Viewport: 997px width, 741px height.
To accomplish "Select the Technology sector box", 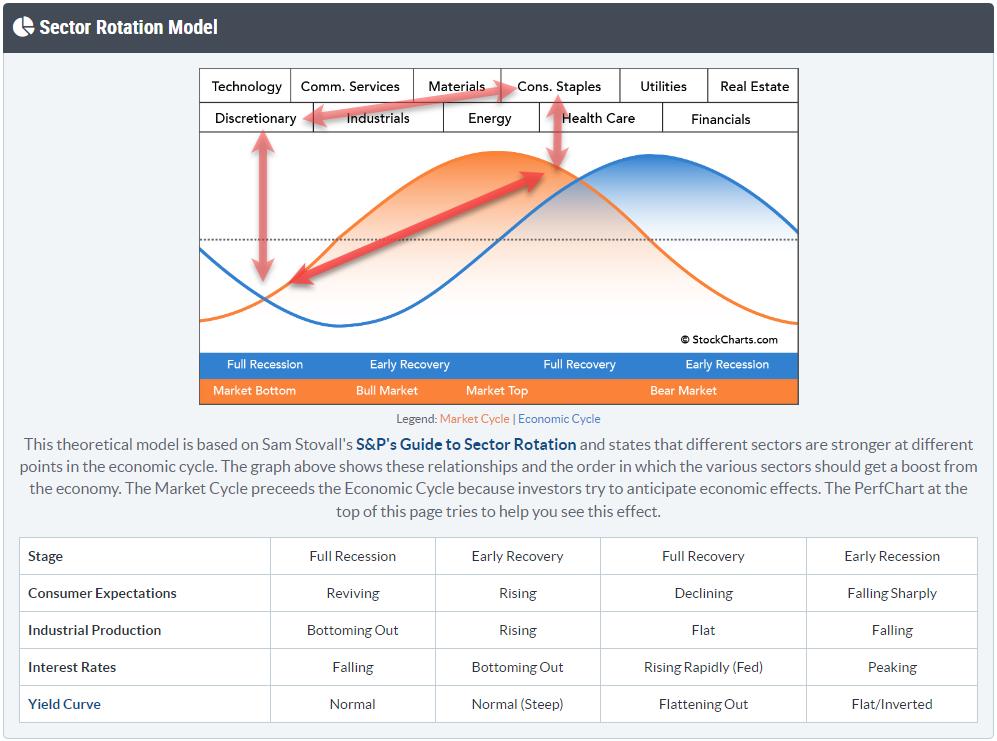I will point(246,86).
